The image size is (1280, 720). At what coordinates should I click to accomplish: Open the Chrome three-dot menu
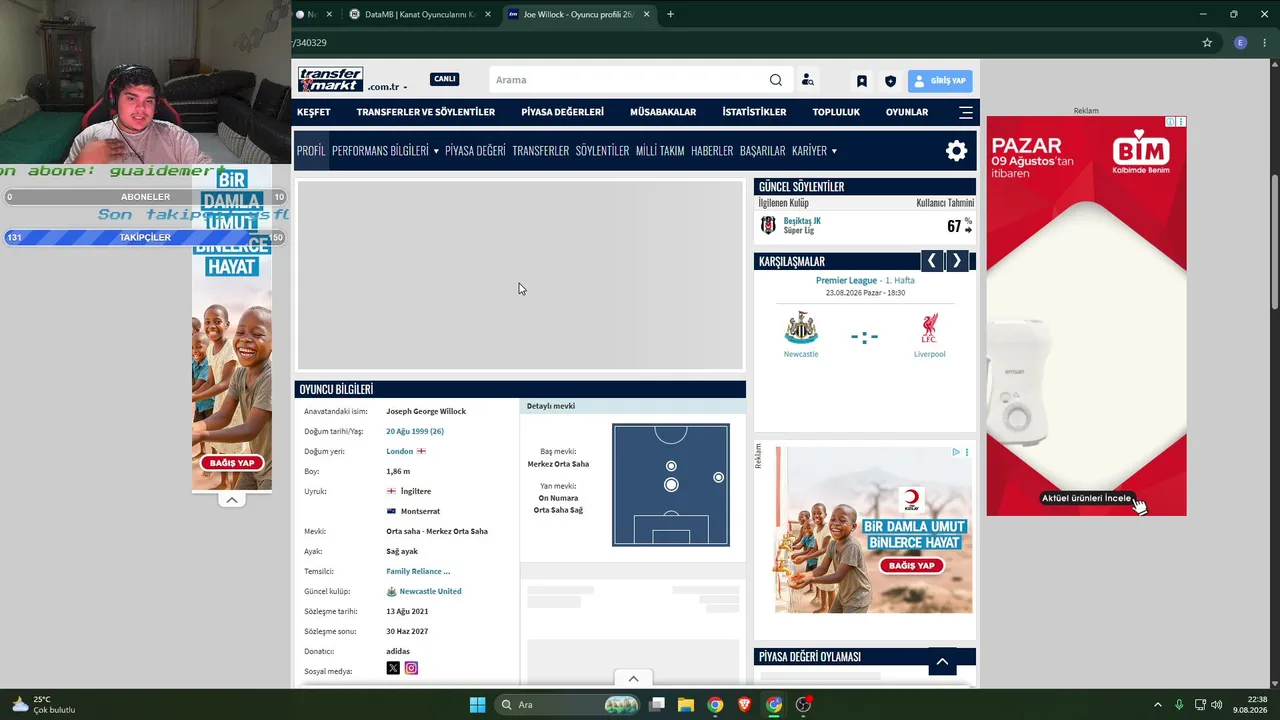tap(1265, 43)
